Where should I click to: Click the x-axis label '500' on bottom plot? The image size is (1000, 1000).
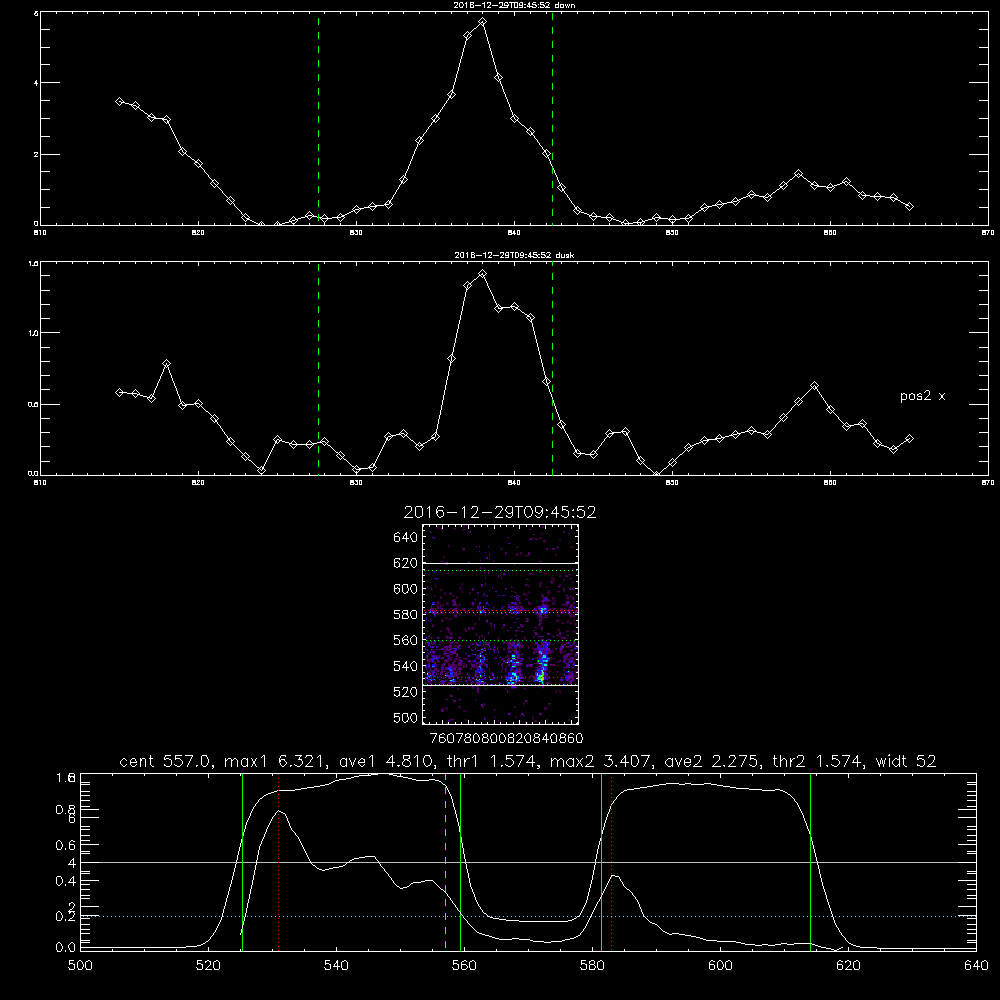[x=80, y=966]
